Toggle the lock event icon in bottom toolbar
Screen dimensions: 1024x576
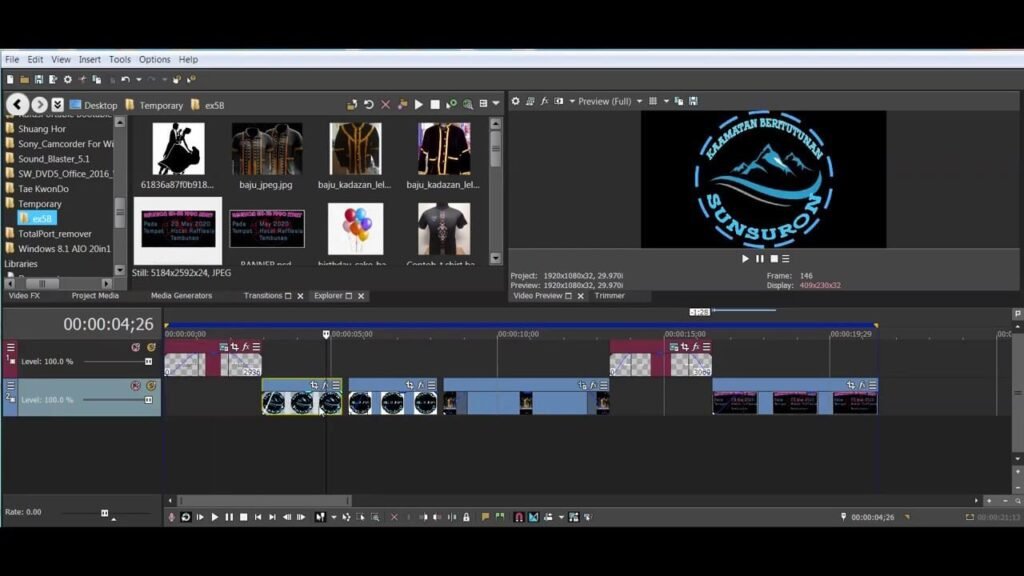pyautogui.click(x=466, y=517)
